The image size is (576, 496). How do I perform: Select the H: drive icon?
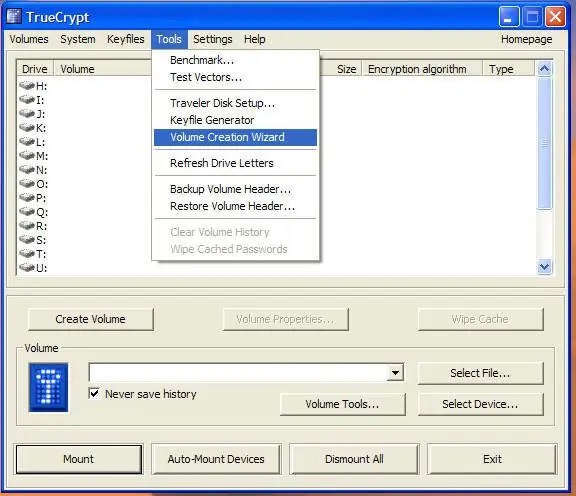pyautogui.click(x=27, y=86)
